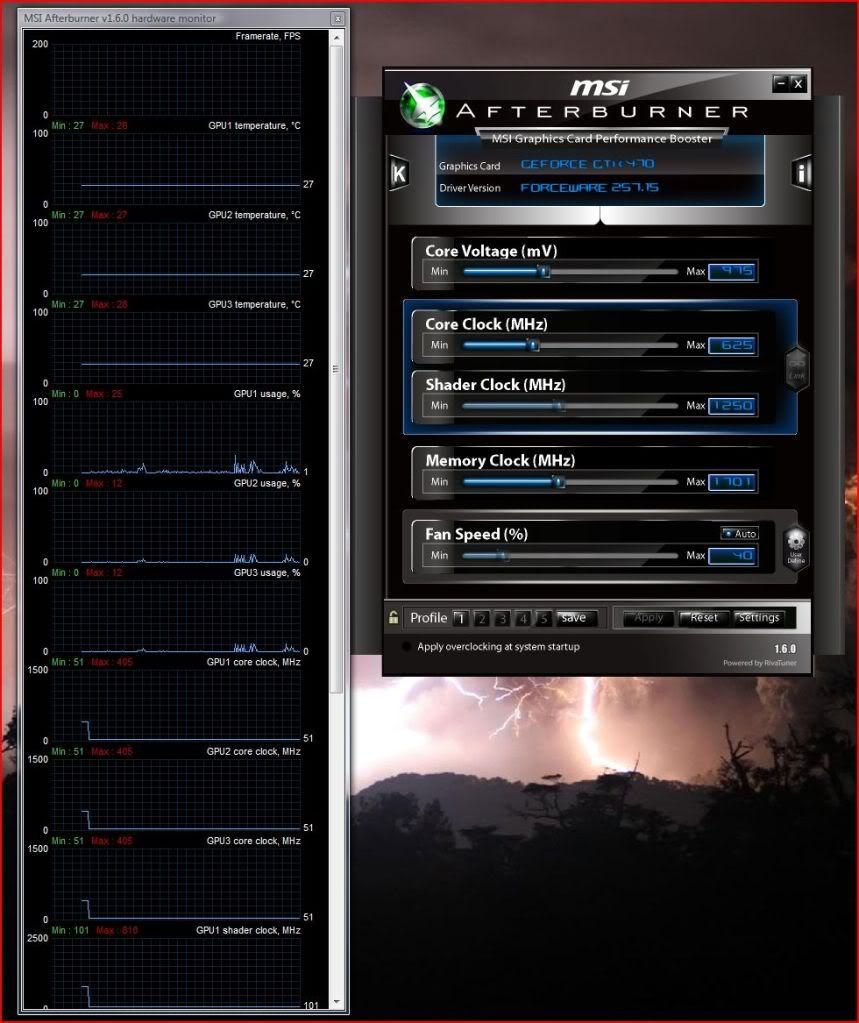Click the Memory Clock slider handle
Screen dimensions: 859x1023
click(x=559, y=482)
